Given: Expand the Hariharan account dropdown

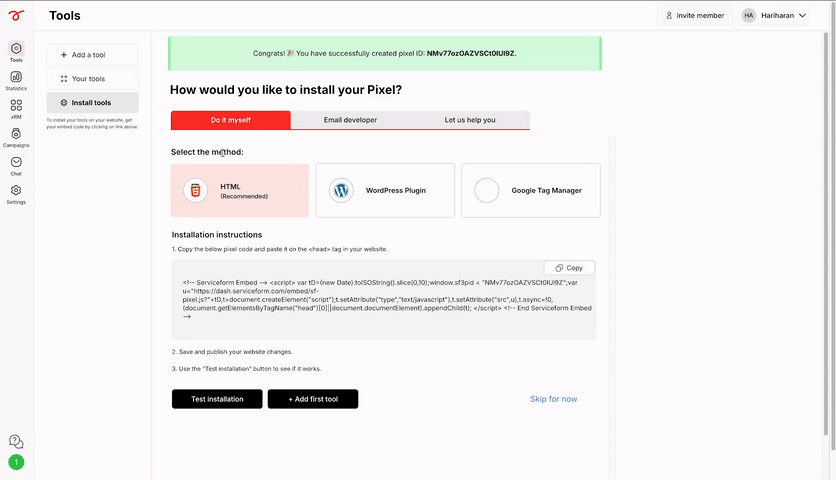Looking at the screenshot, I should (x=774, y=15).
